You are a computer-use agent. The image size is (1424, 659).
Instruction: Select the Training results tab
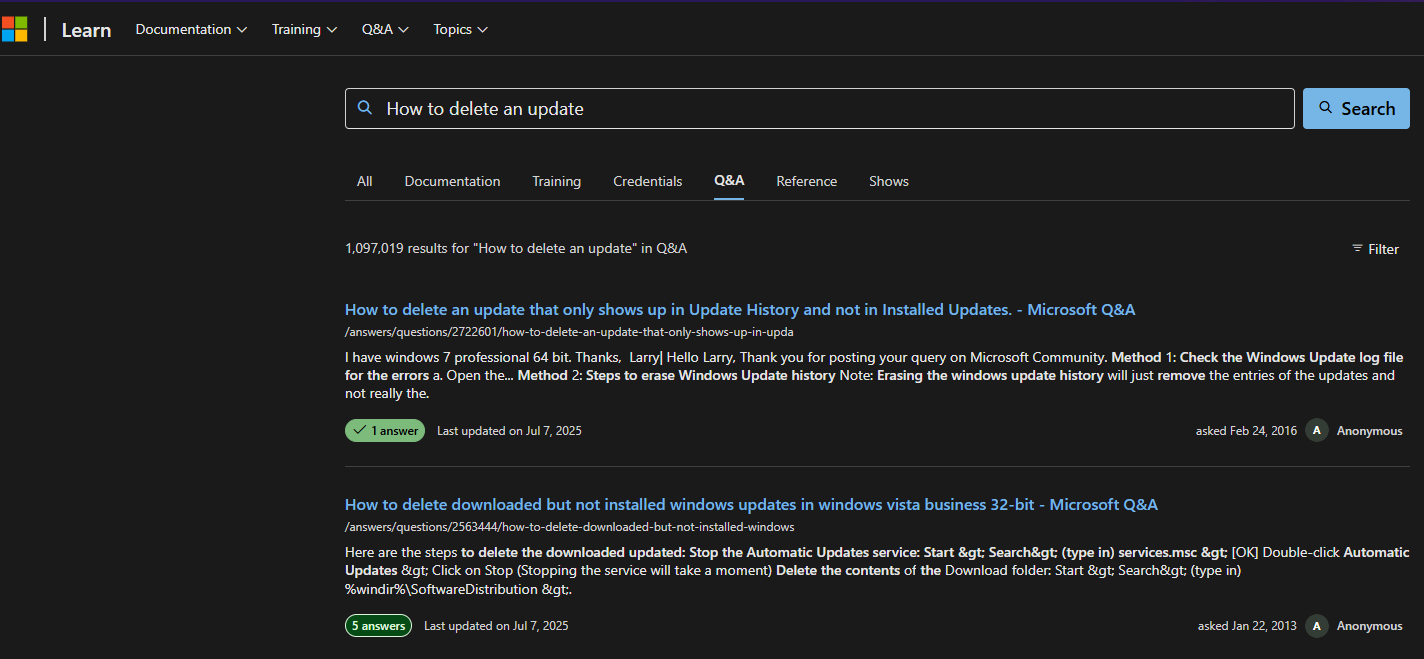pyautogui.click(x=556, y=181)
